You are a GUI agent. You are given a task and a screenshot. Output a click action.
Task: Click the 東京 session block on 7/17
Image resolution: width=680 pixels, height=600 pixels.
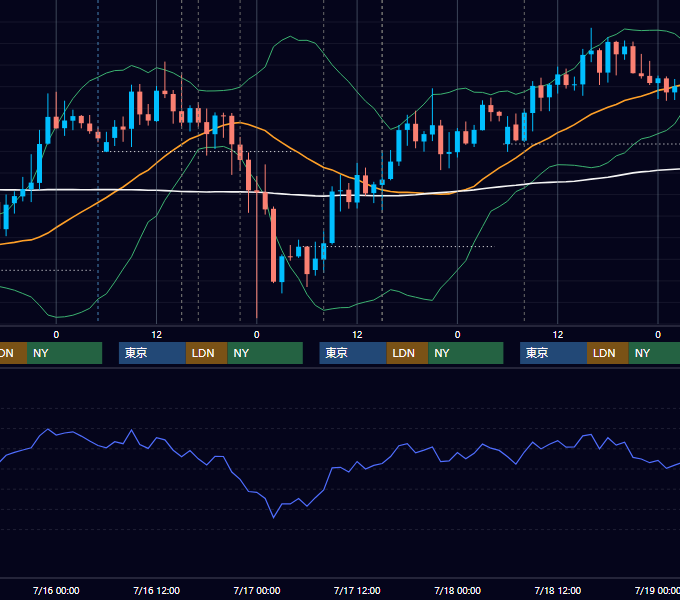(353, 353)
